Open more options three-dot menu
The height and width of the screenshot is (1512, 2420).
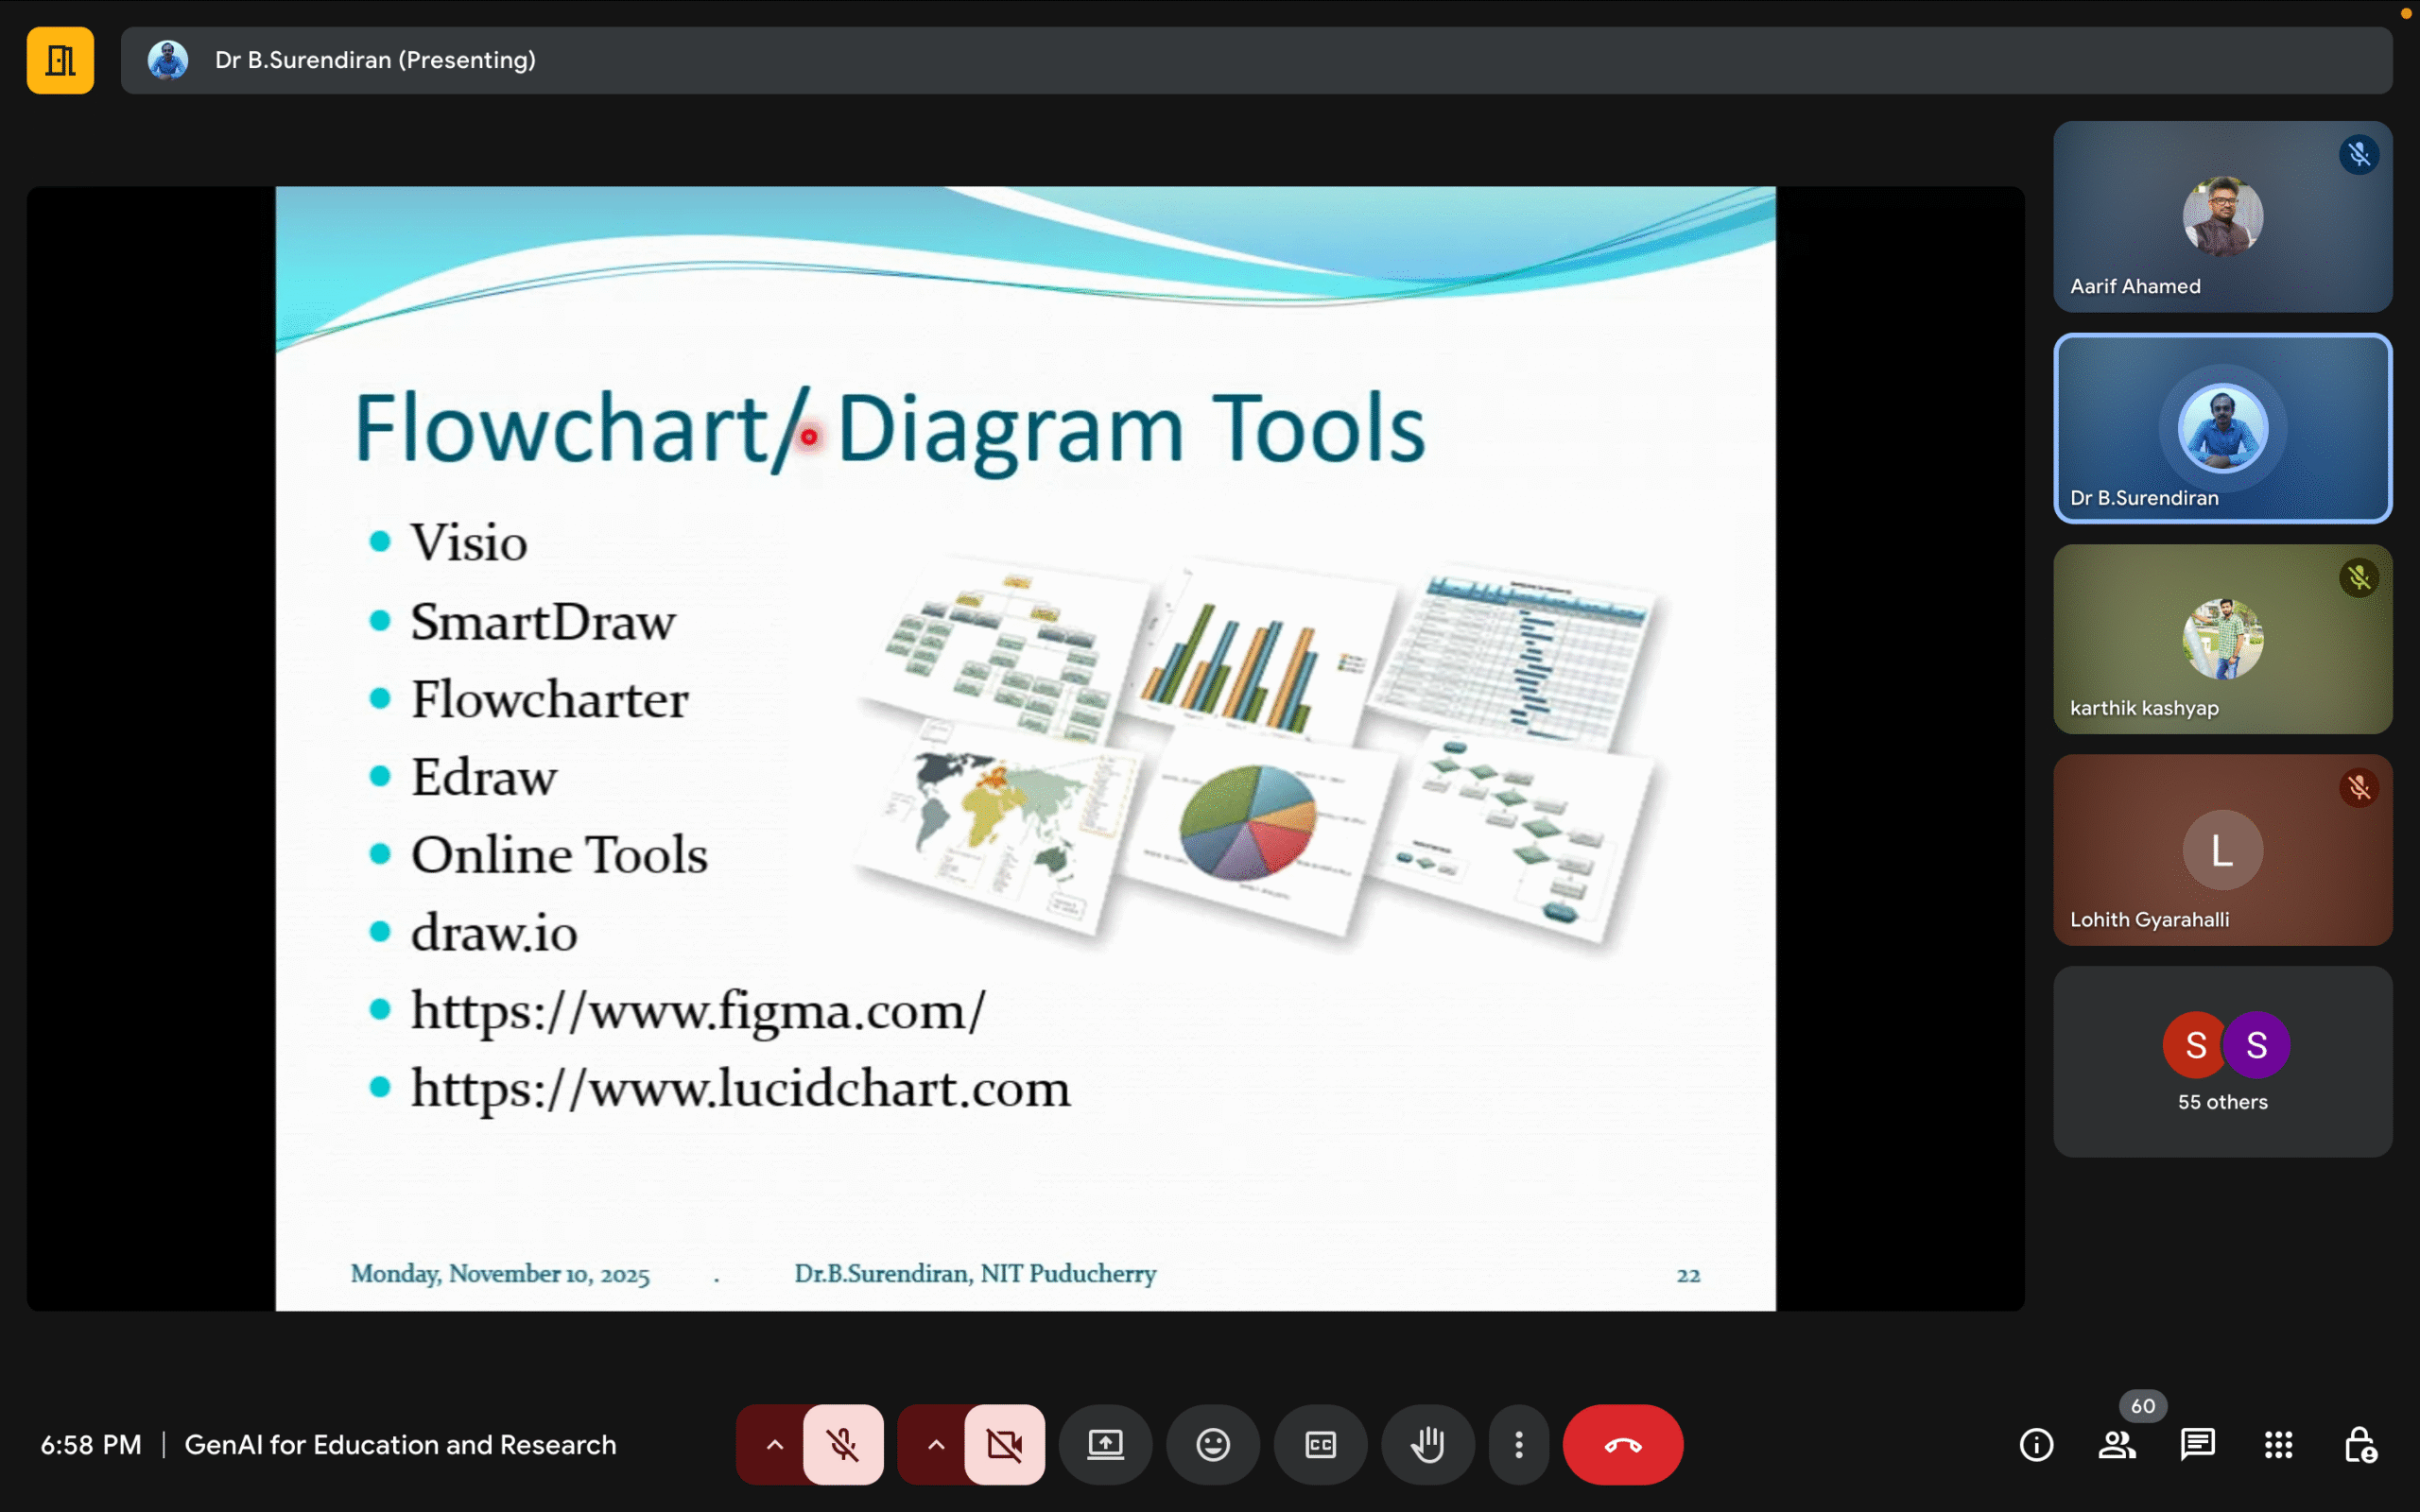tap(1518, 1444)
